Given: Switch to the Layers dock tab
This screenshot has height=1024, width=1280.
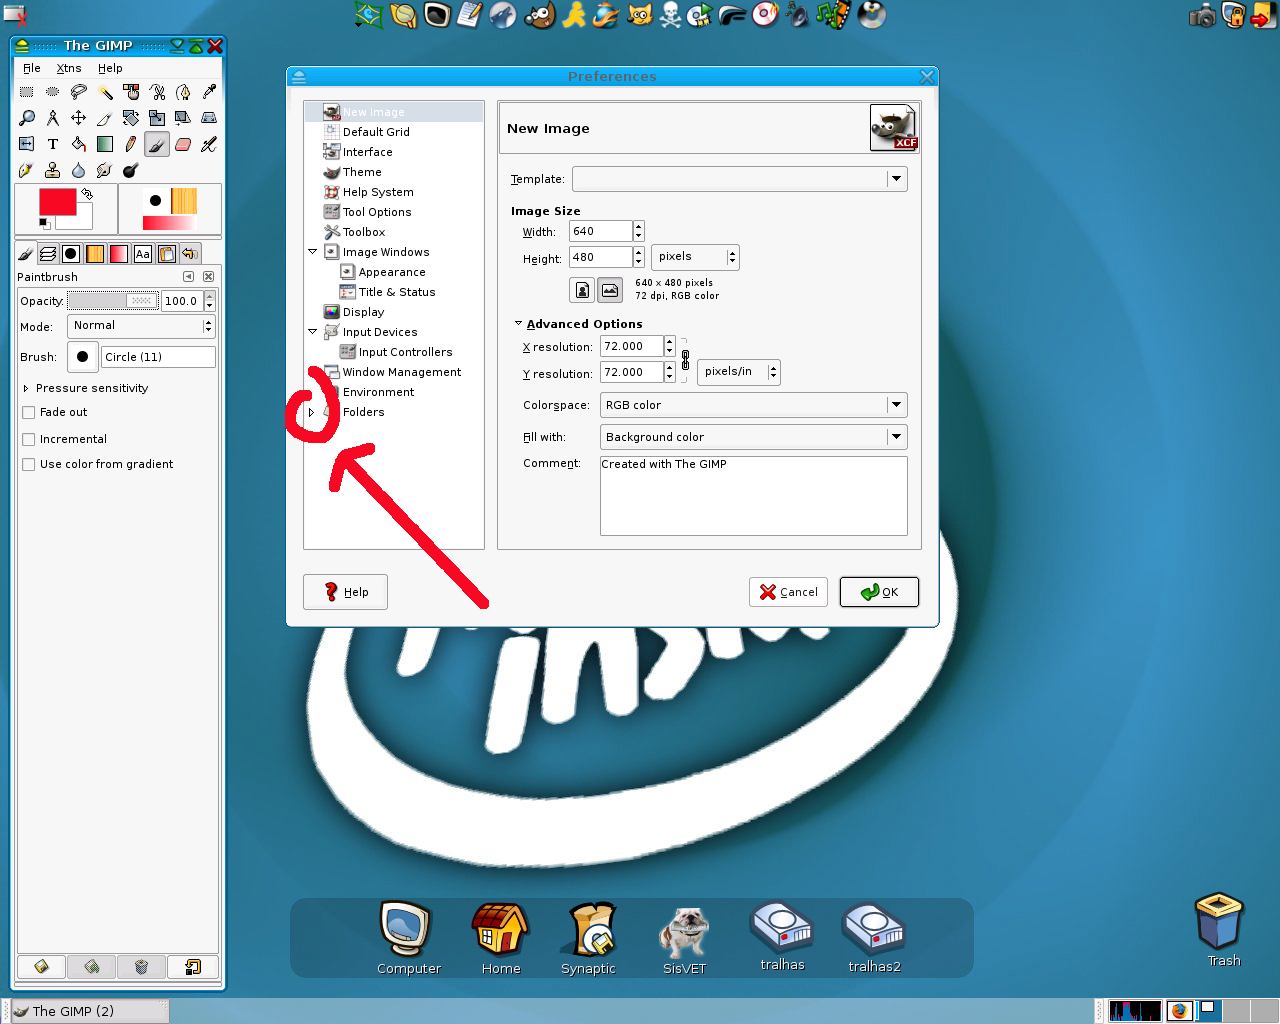Looking at the screenshot, I should [x=47, y=254].
